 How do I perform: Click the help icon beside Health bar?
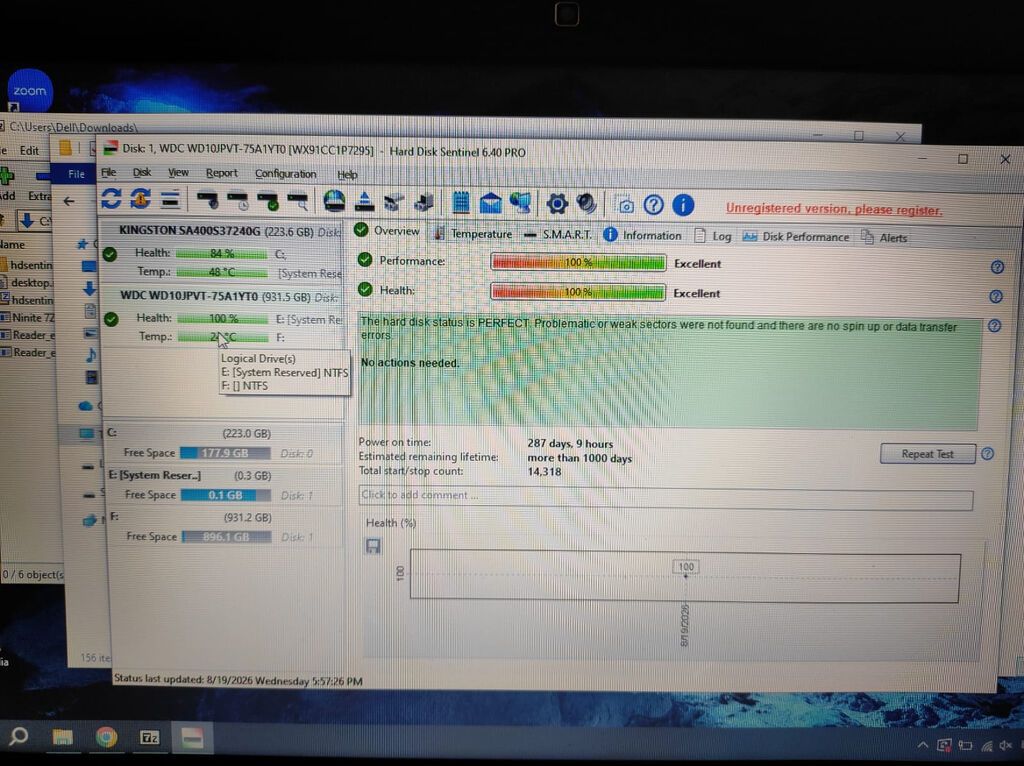click(996, 296)
